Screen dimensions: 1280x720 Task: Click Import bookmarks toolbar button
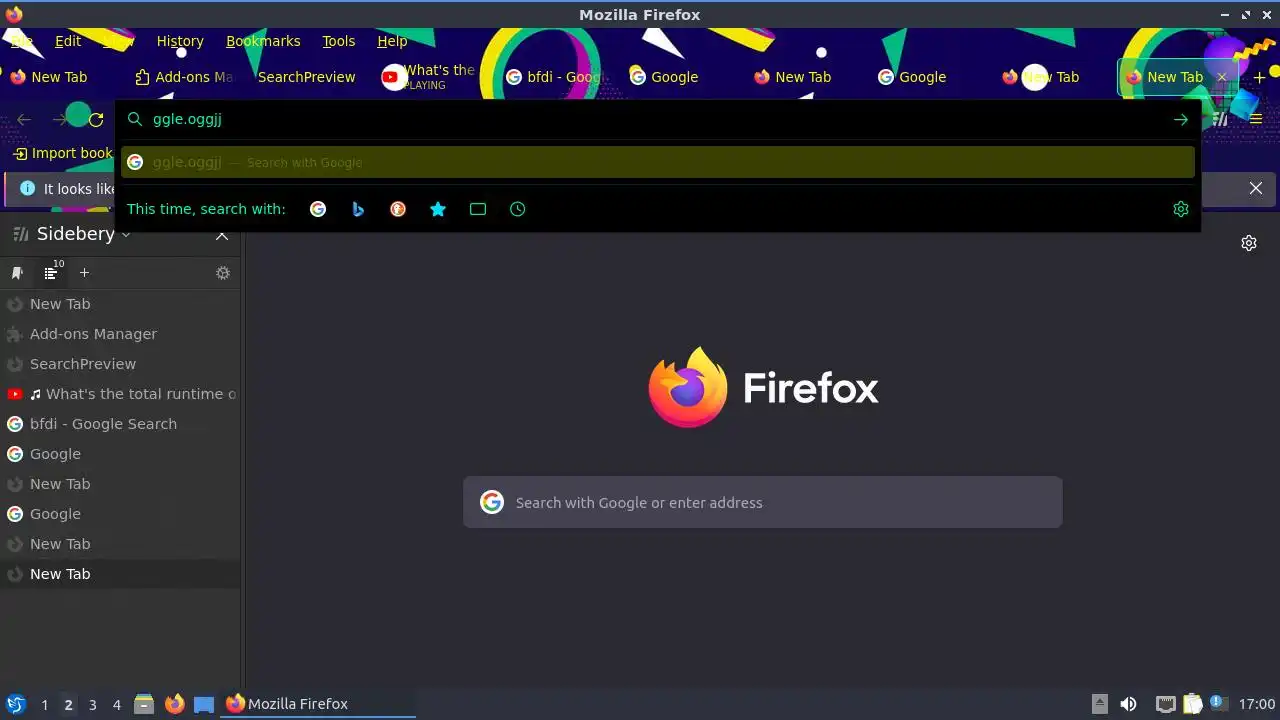(62, 153)
